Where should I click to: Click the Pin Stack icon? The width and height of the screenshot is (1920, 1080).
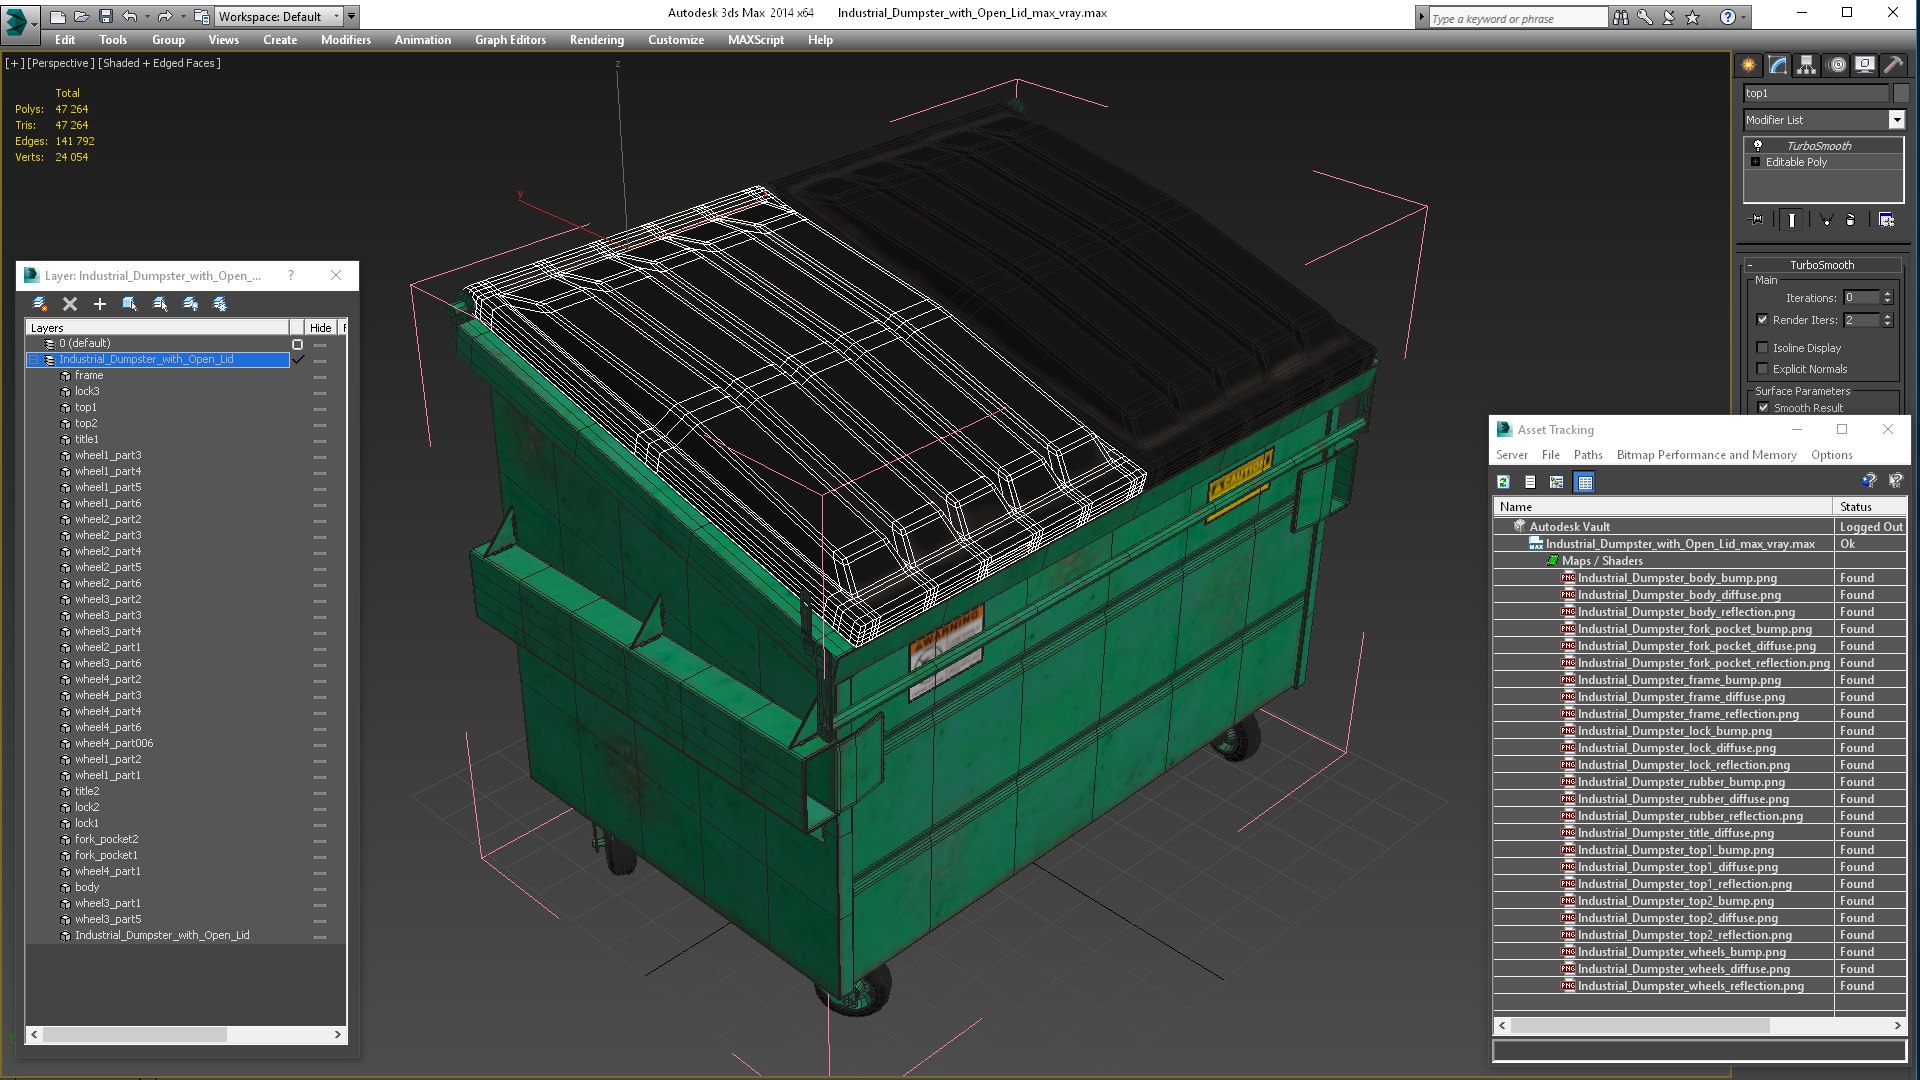(1757, 220)
